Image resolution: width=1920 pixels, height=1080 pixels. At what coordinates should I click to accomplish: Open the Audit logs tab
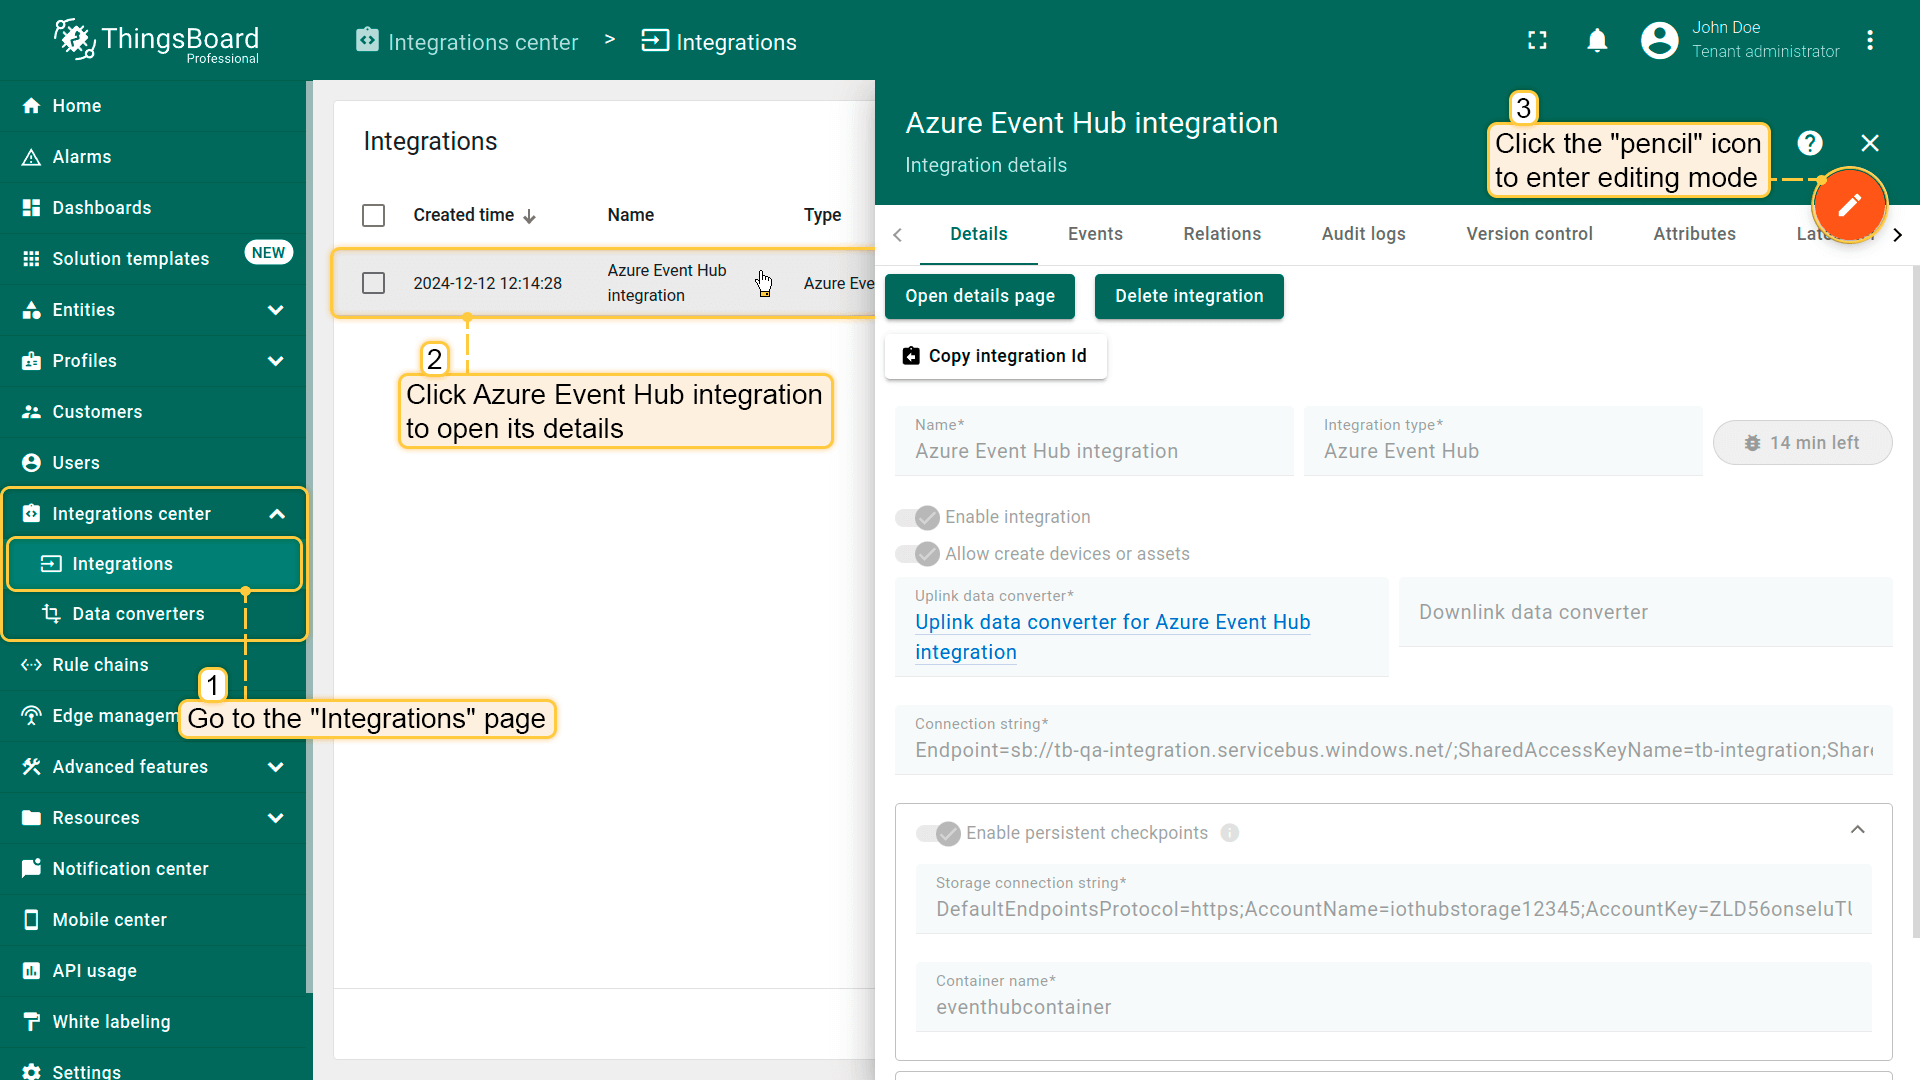pyautogui.click(x=1363, y=234)
